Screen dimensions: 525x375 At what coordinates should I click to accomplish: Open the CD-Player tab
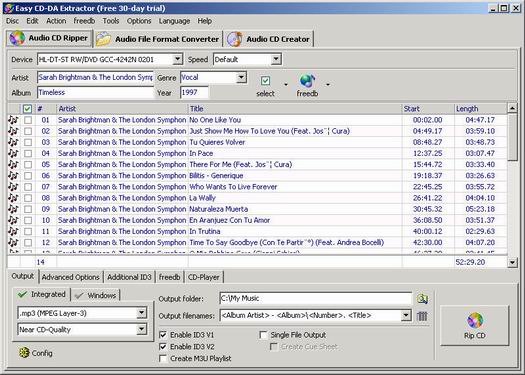(x=204, y=277)
